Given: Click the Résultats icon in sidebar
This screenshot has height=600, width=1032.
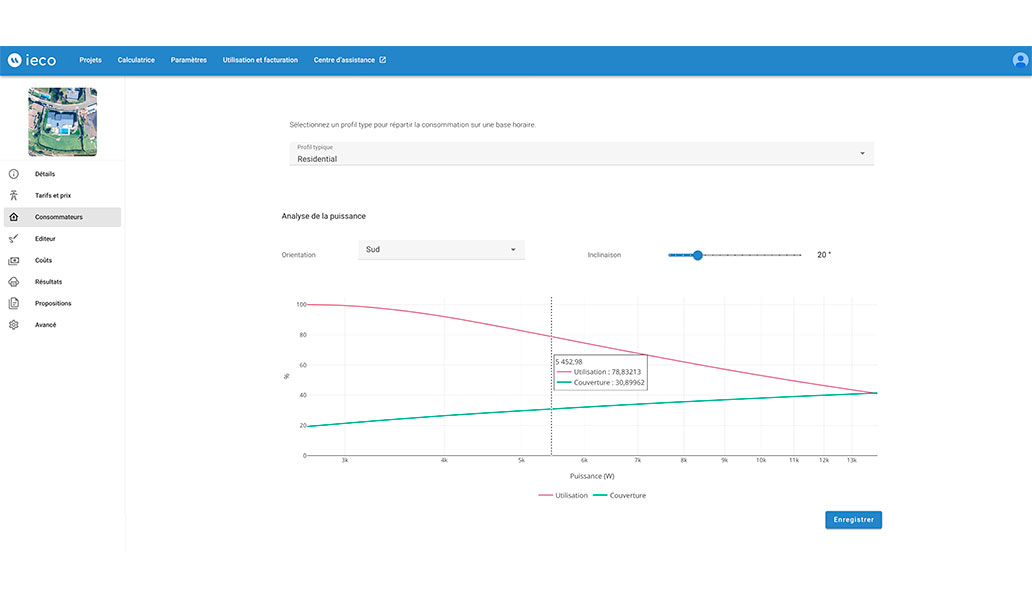Looking at the screenshot, I should [x=13, y=282].
